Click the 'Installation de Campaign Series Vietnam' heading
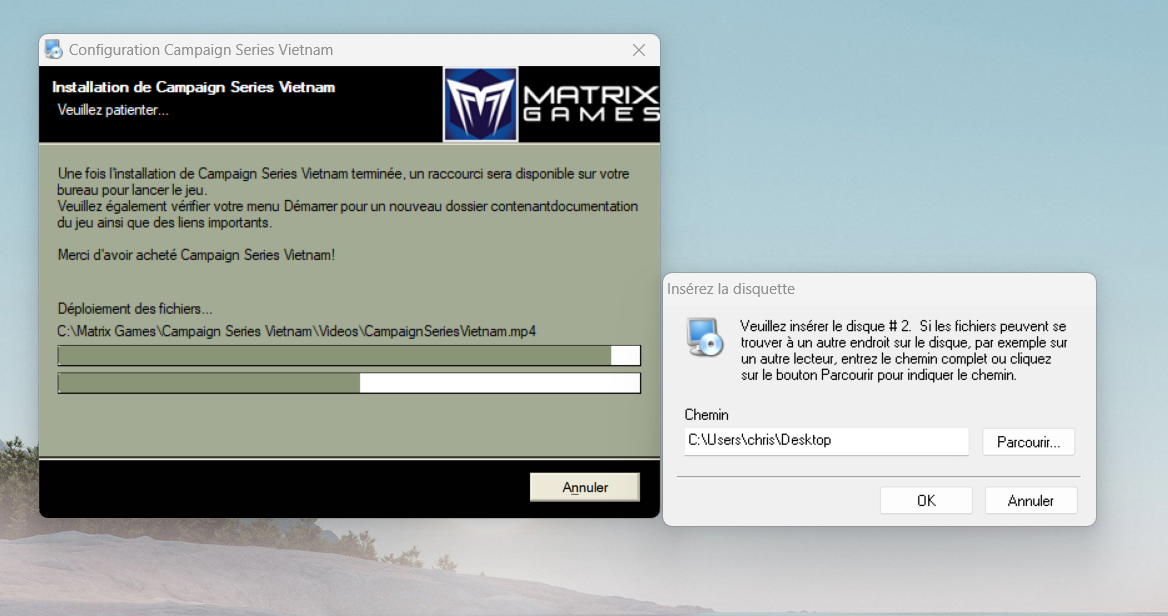The height and width of the screenshot is (616, 1168). 194,87
